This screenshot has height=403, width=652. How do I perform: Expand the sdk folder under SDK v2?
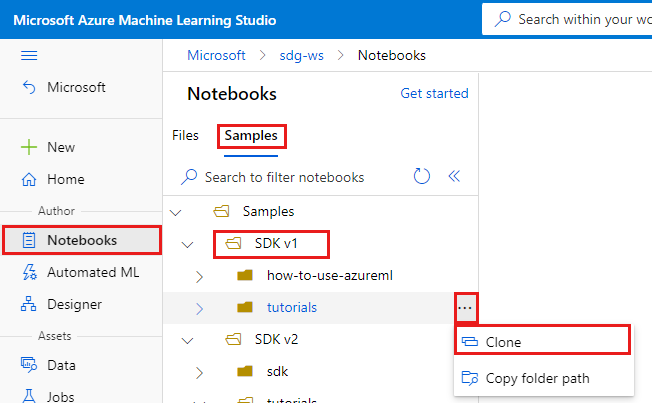[x=198, y=372]
